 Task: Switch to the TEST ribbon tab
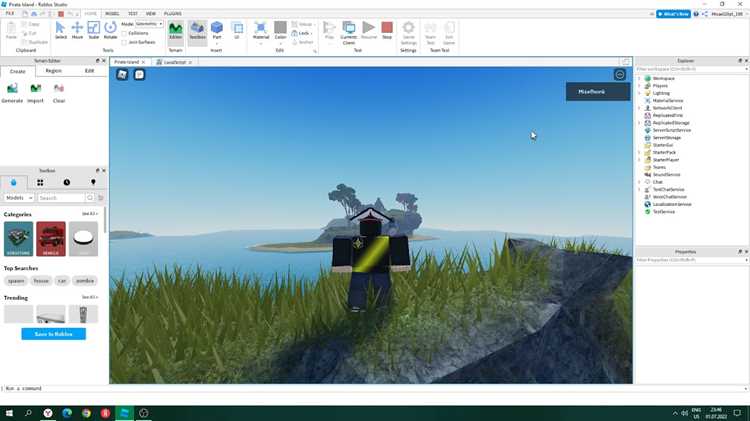(x=133, y=14)
